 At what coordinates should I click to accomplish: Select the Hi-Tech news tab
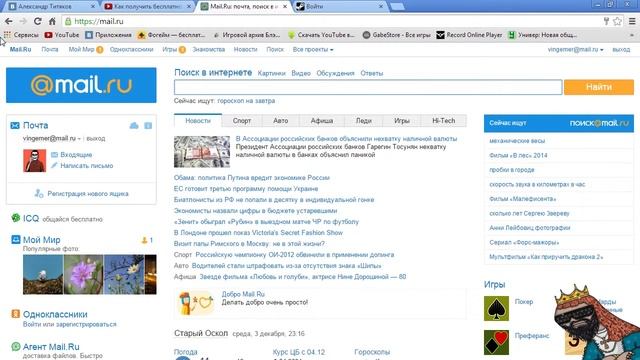pos(443,121)
